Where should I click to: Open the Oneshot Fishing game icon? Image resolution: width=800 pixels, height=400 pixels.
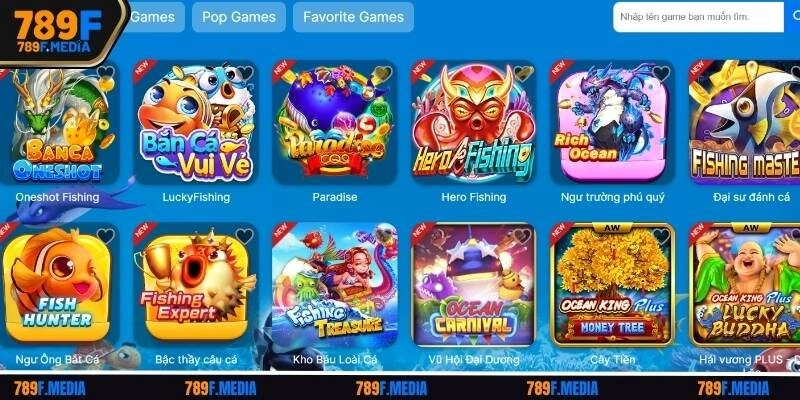pyautogui.click(x=57, y=122)
